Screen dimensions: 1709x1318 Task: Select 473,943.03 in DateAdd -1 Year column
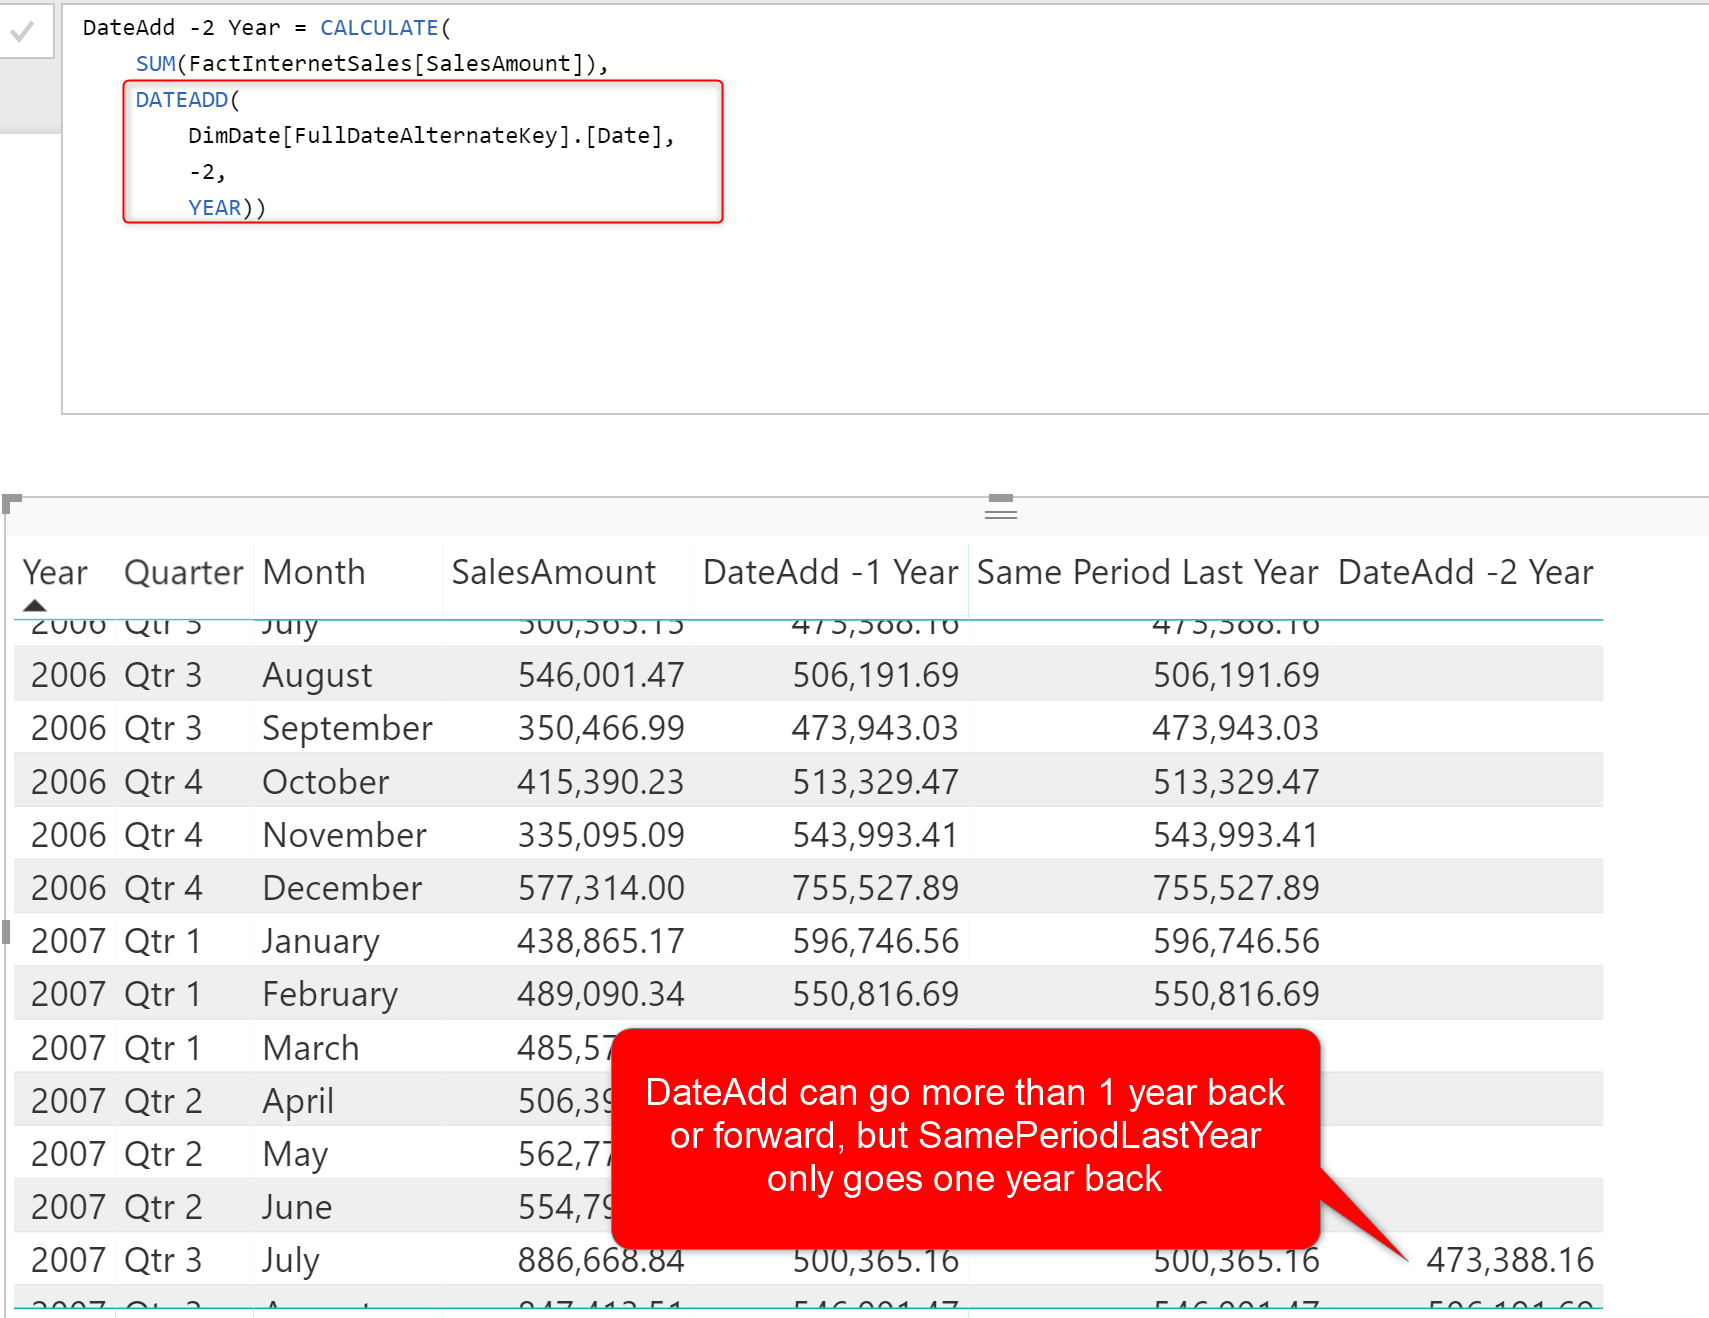[876, 728]
